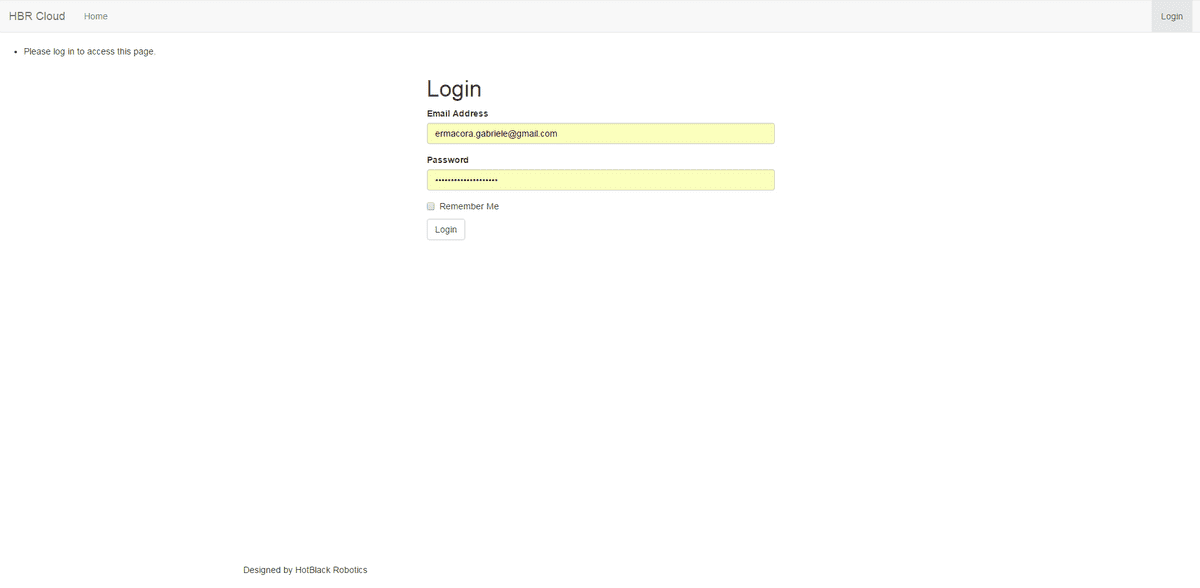Image resolution: width=1200 pixels, height=588 pixels.
Task: Open the HotBlack Robotics footer link
Action: pyautogui.click(x=331, y=570)
